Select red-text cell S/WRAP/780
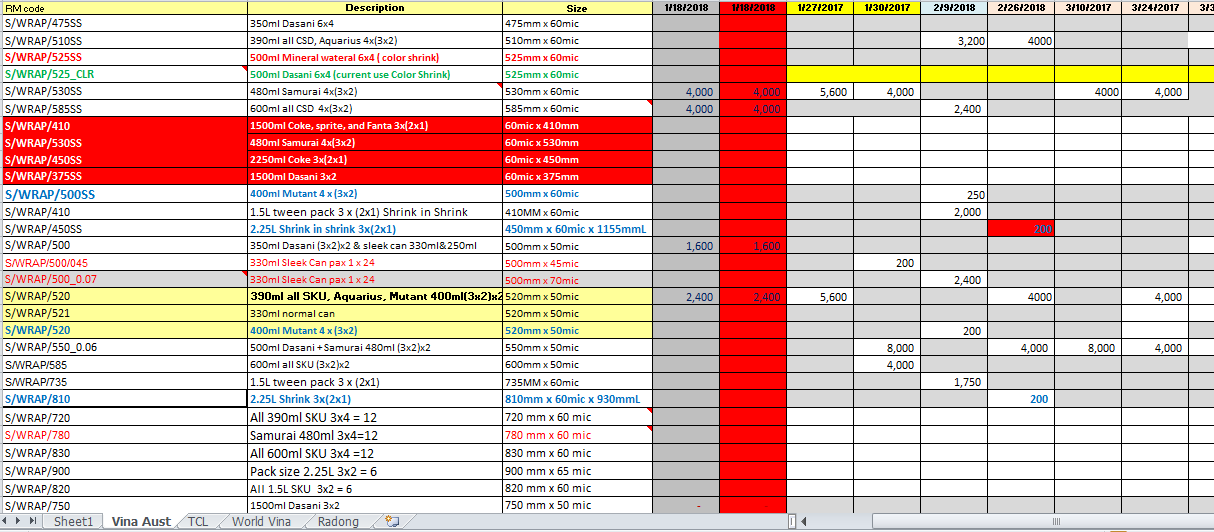The width and height of the screenshot is (1214, 532). coord(124,435)
